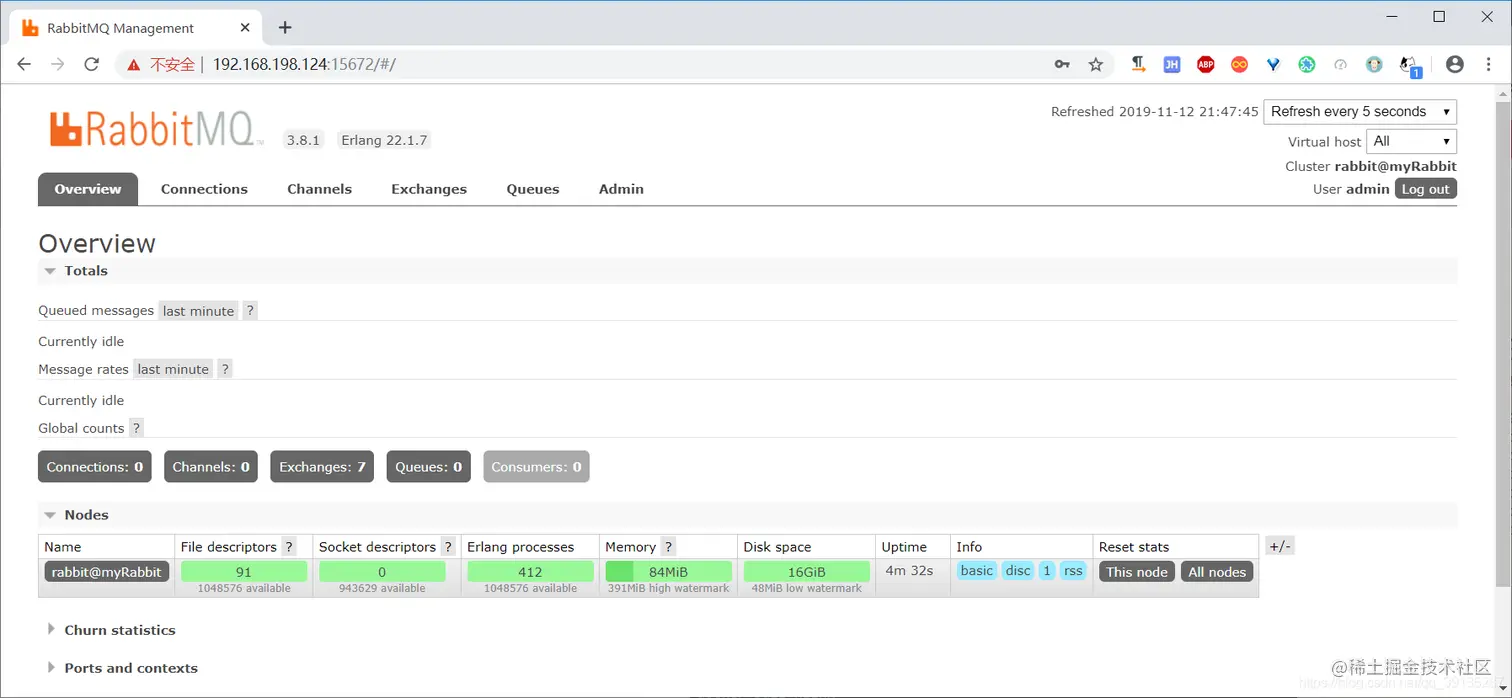This screenshot has width=1512, height=698.
Task: Open the Admin tab
Action: click(x=621, y=189)
